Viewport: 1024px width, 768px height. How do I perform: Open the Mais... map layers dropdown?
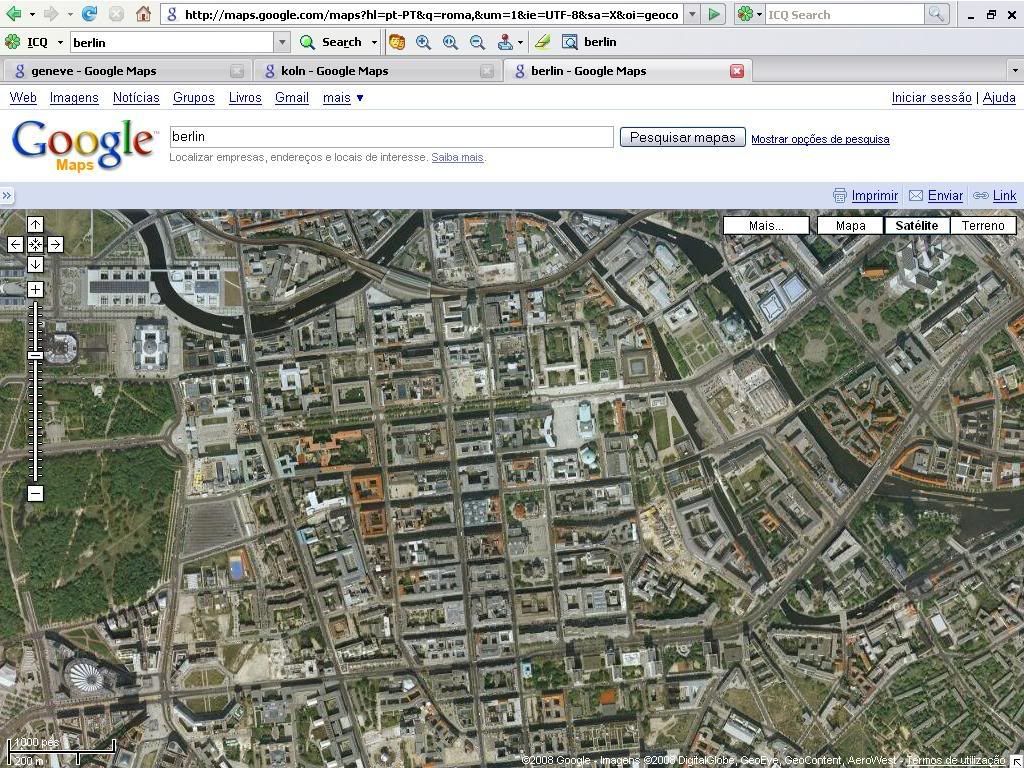coord(766,225)
